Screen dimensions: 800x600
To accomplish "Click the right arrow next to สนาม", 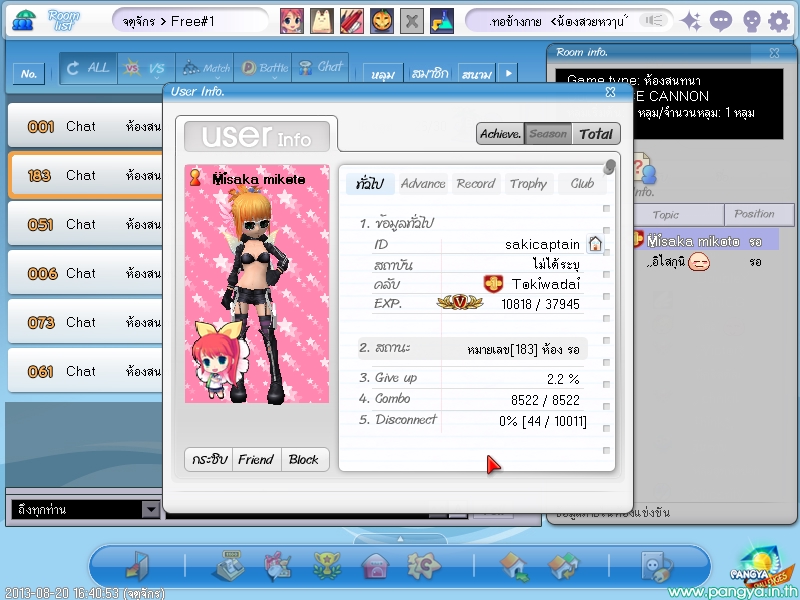I will click(x=508, y=73).
